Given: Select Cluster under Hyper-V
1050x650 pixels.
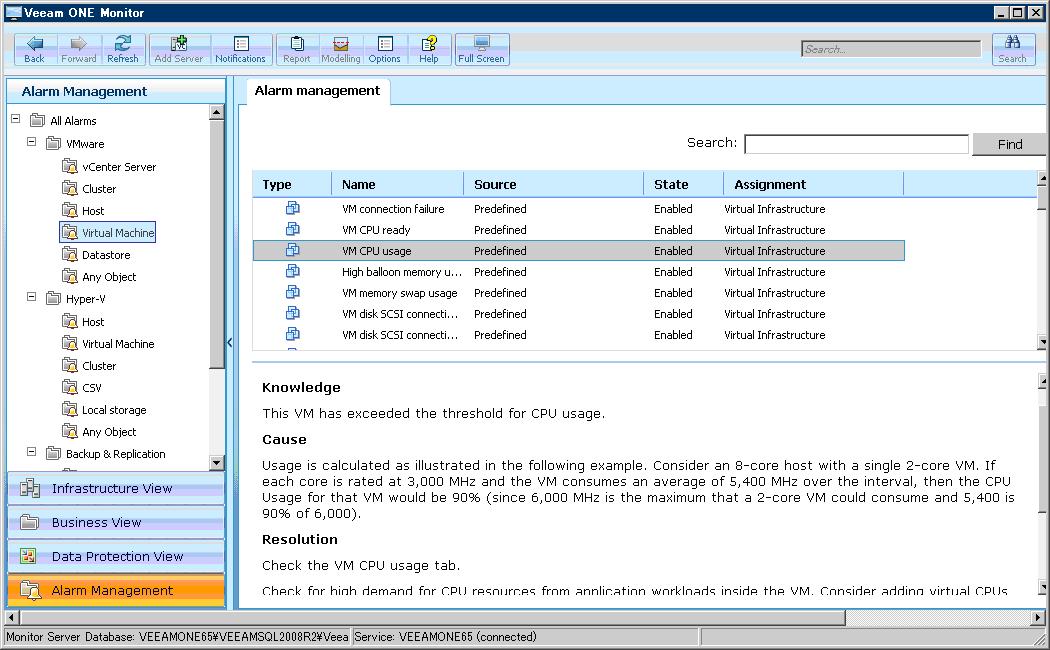Looking at the screenshot, I should point(99,366).
